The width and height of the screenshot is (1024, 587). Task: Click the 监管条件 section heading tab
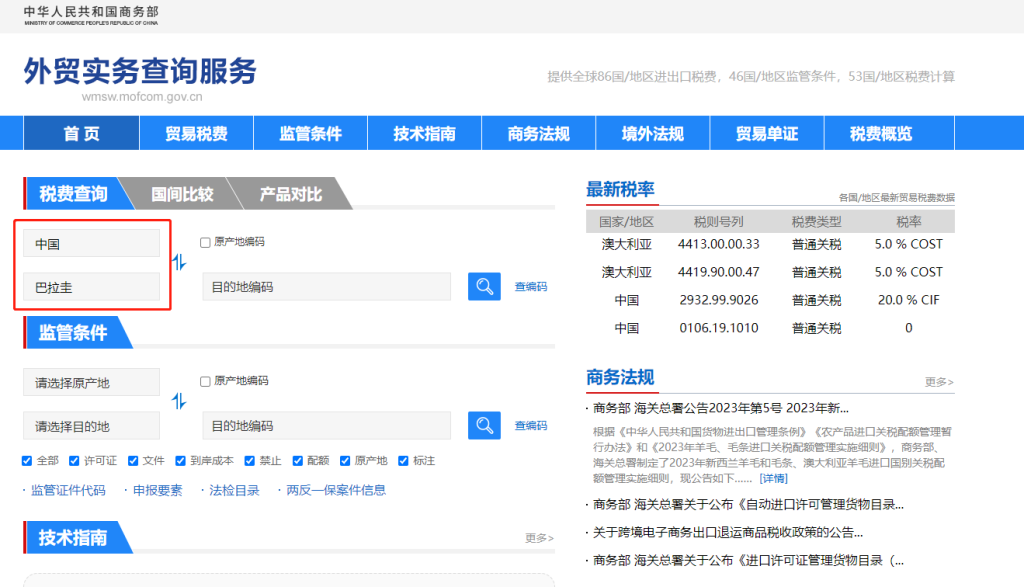coord(73,333)
